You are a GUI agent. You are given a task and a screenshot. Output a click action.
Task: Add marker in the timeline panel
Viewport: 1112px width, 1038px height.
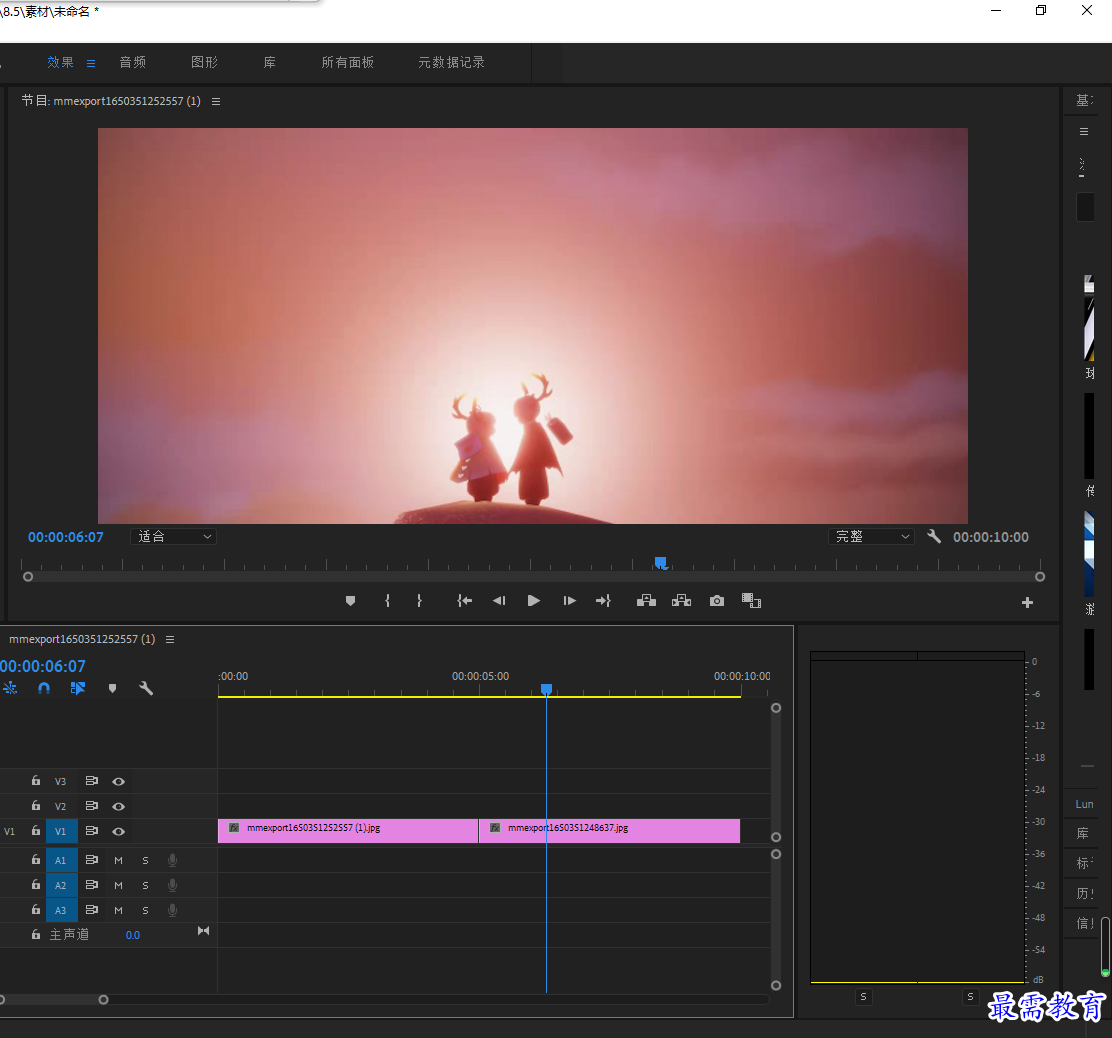[112, 688]
